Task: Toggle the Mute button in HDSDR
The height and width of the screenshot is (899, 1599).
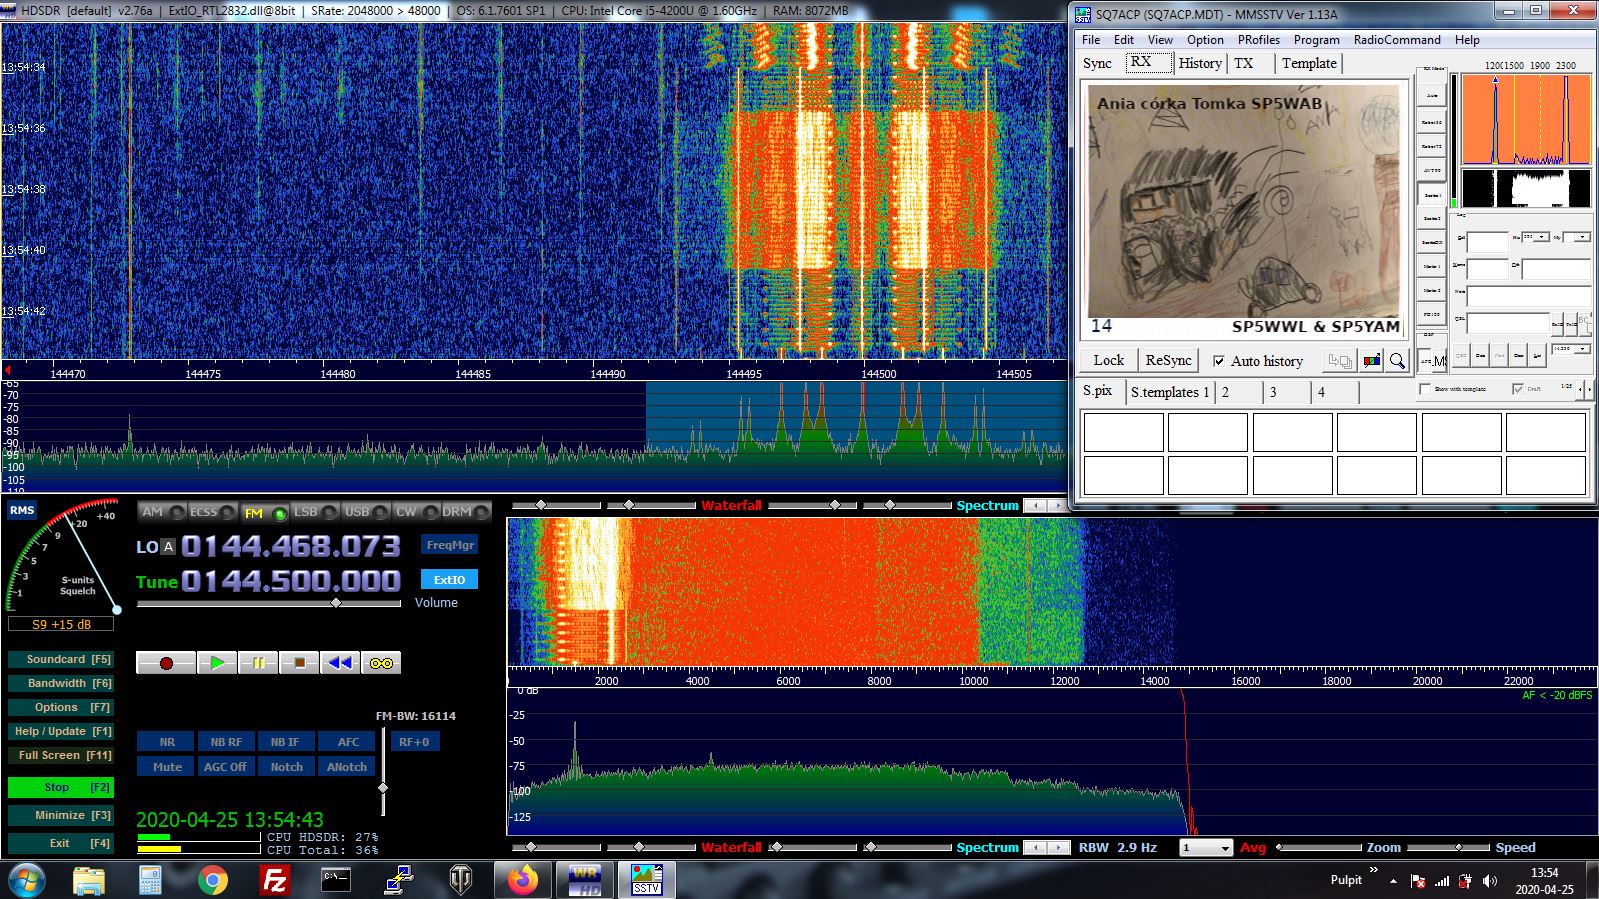Action: 167,767
